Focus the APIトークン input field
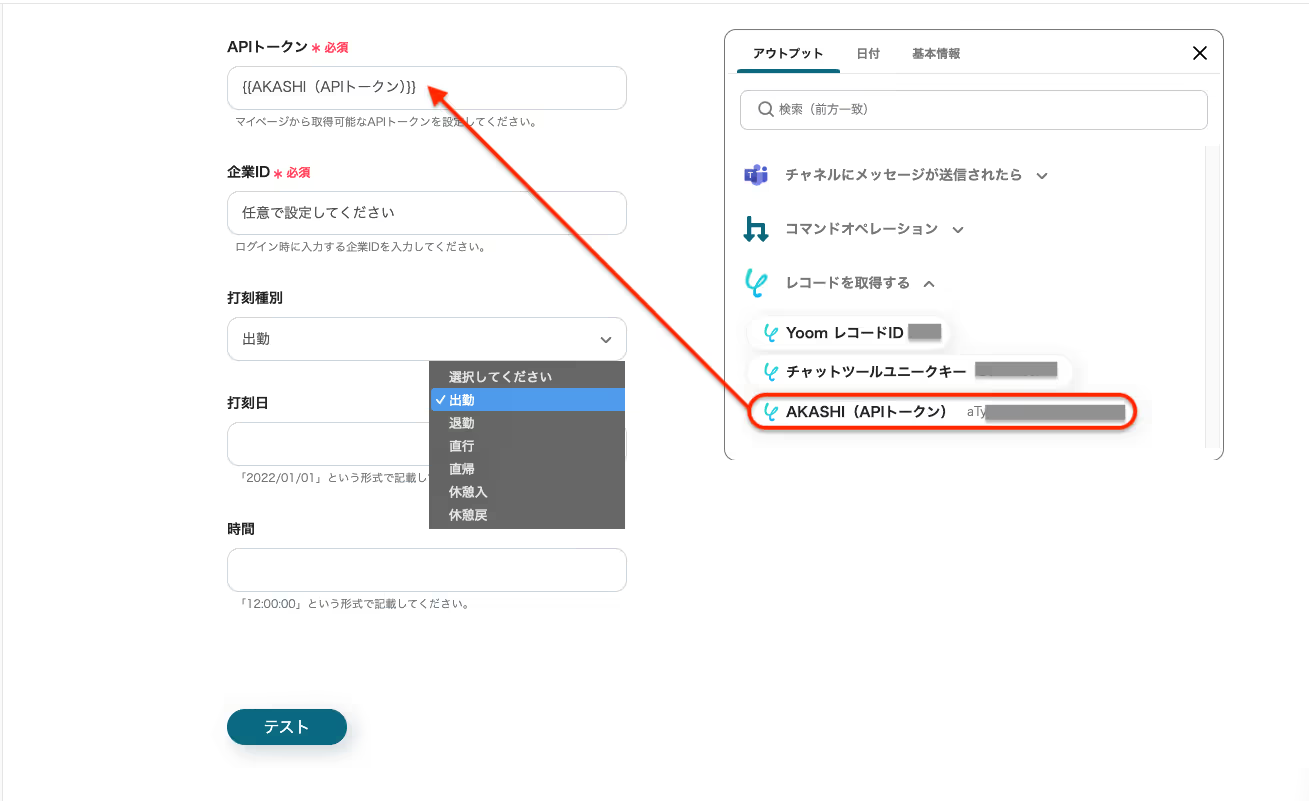 coord(427,88)
